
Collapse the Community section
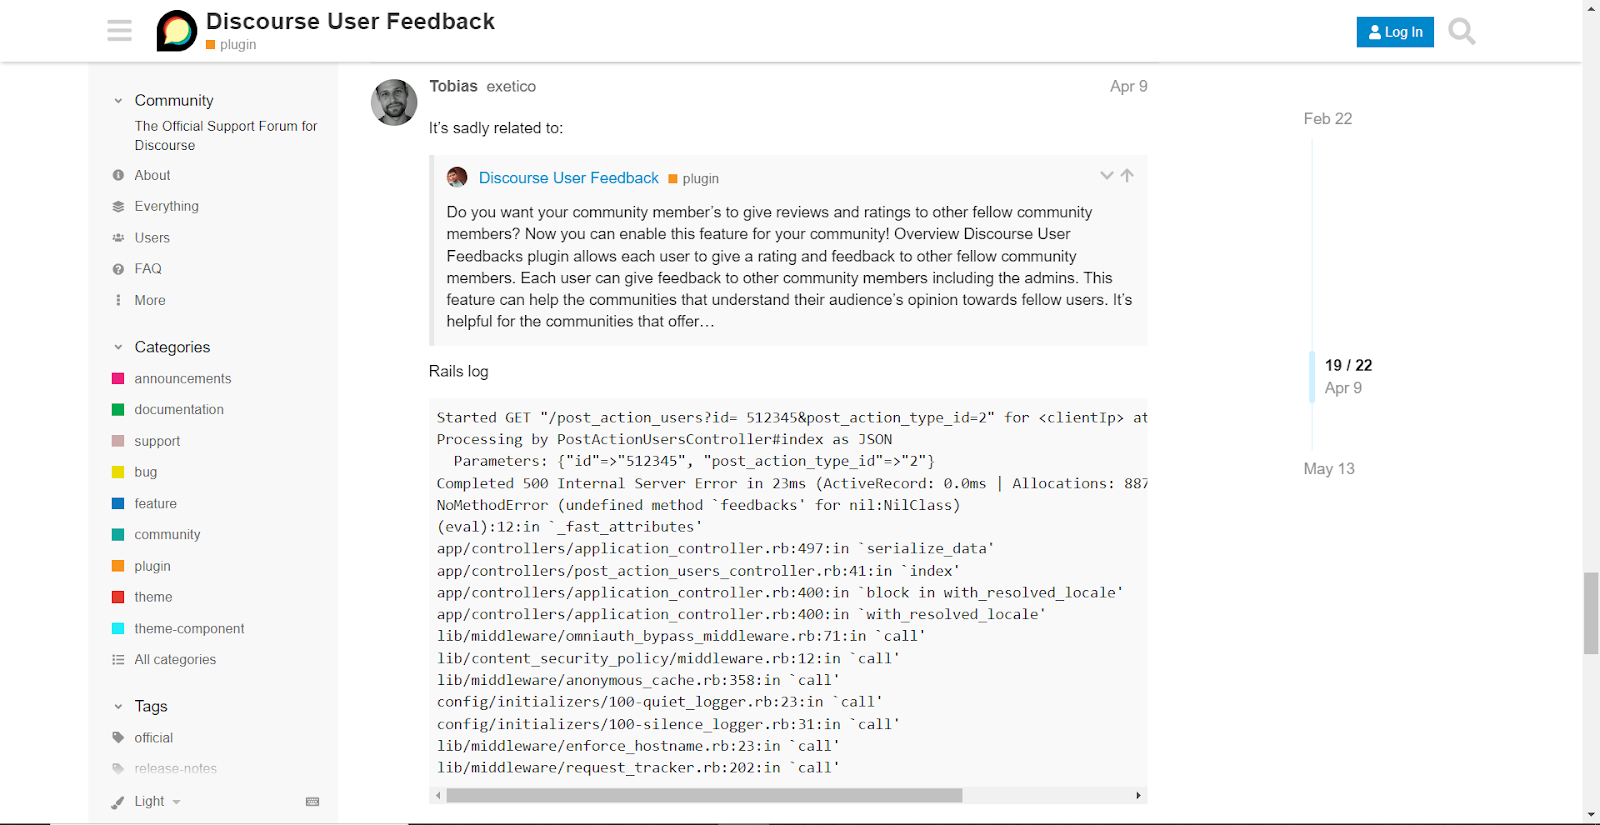click(118, 101)
